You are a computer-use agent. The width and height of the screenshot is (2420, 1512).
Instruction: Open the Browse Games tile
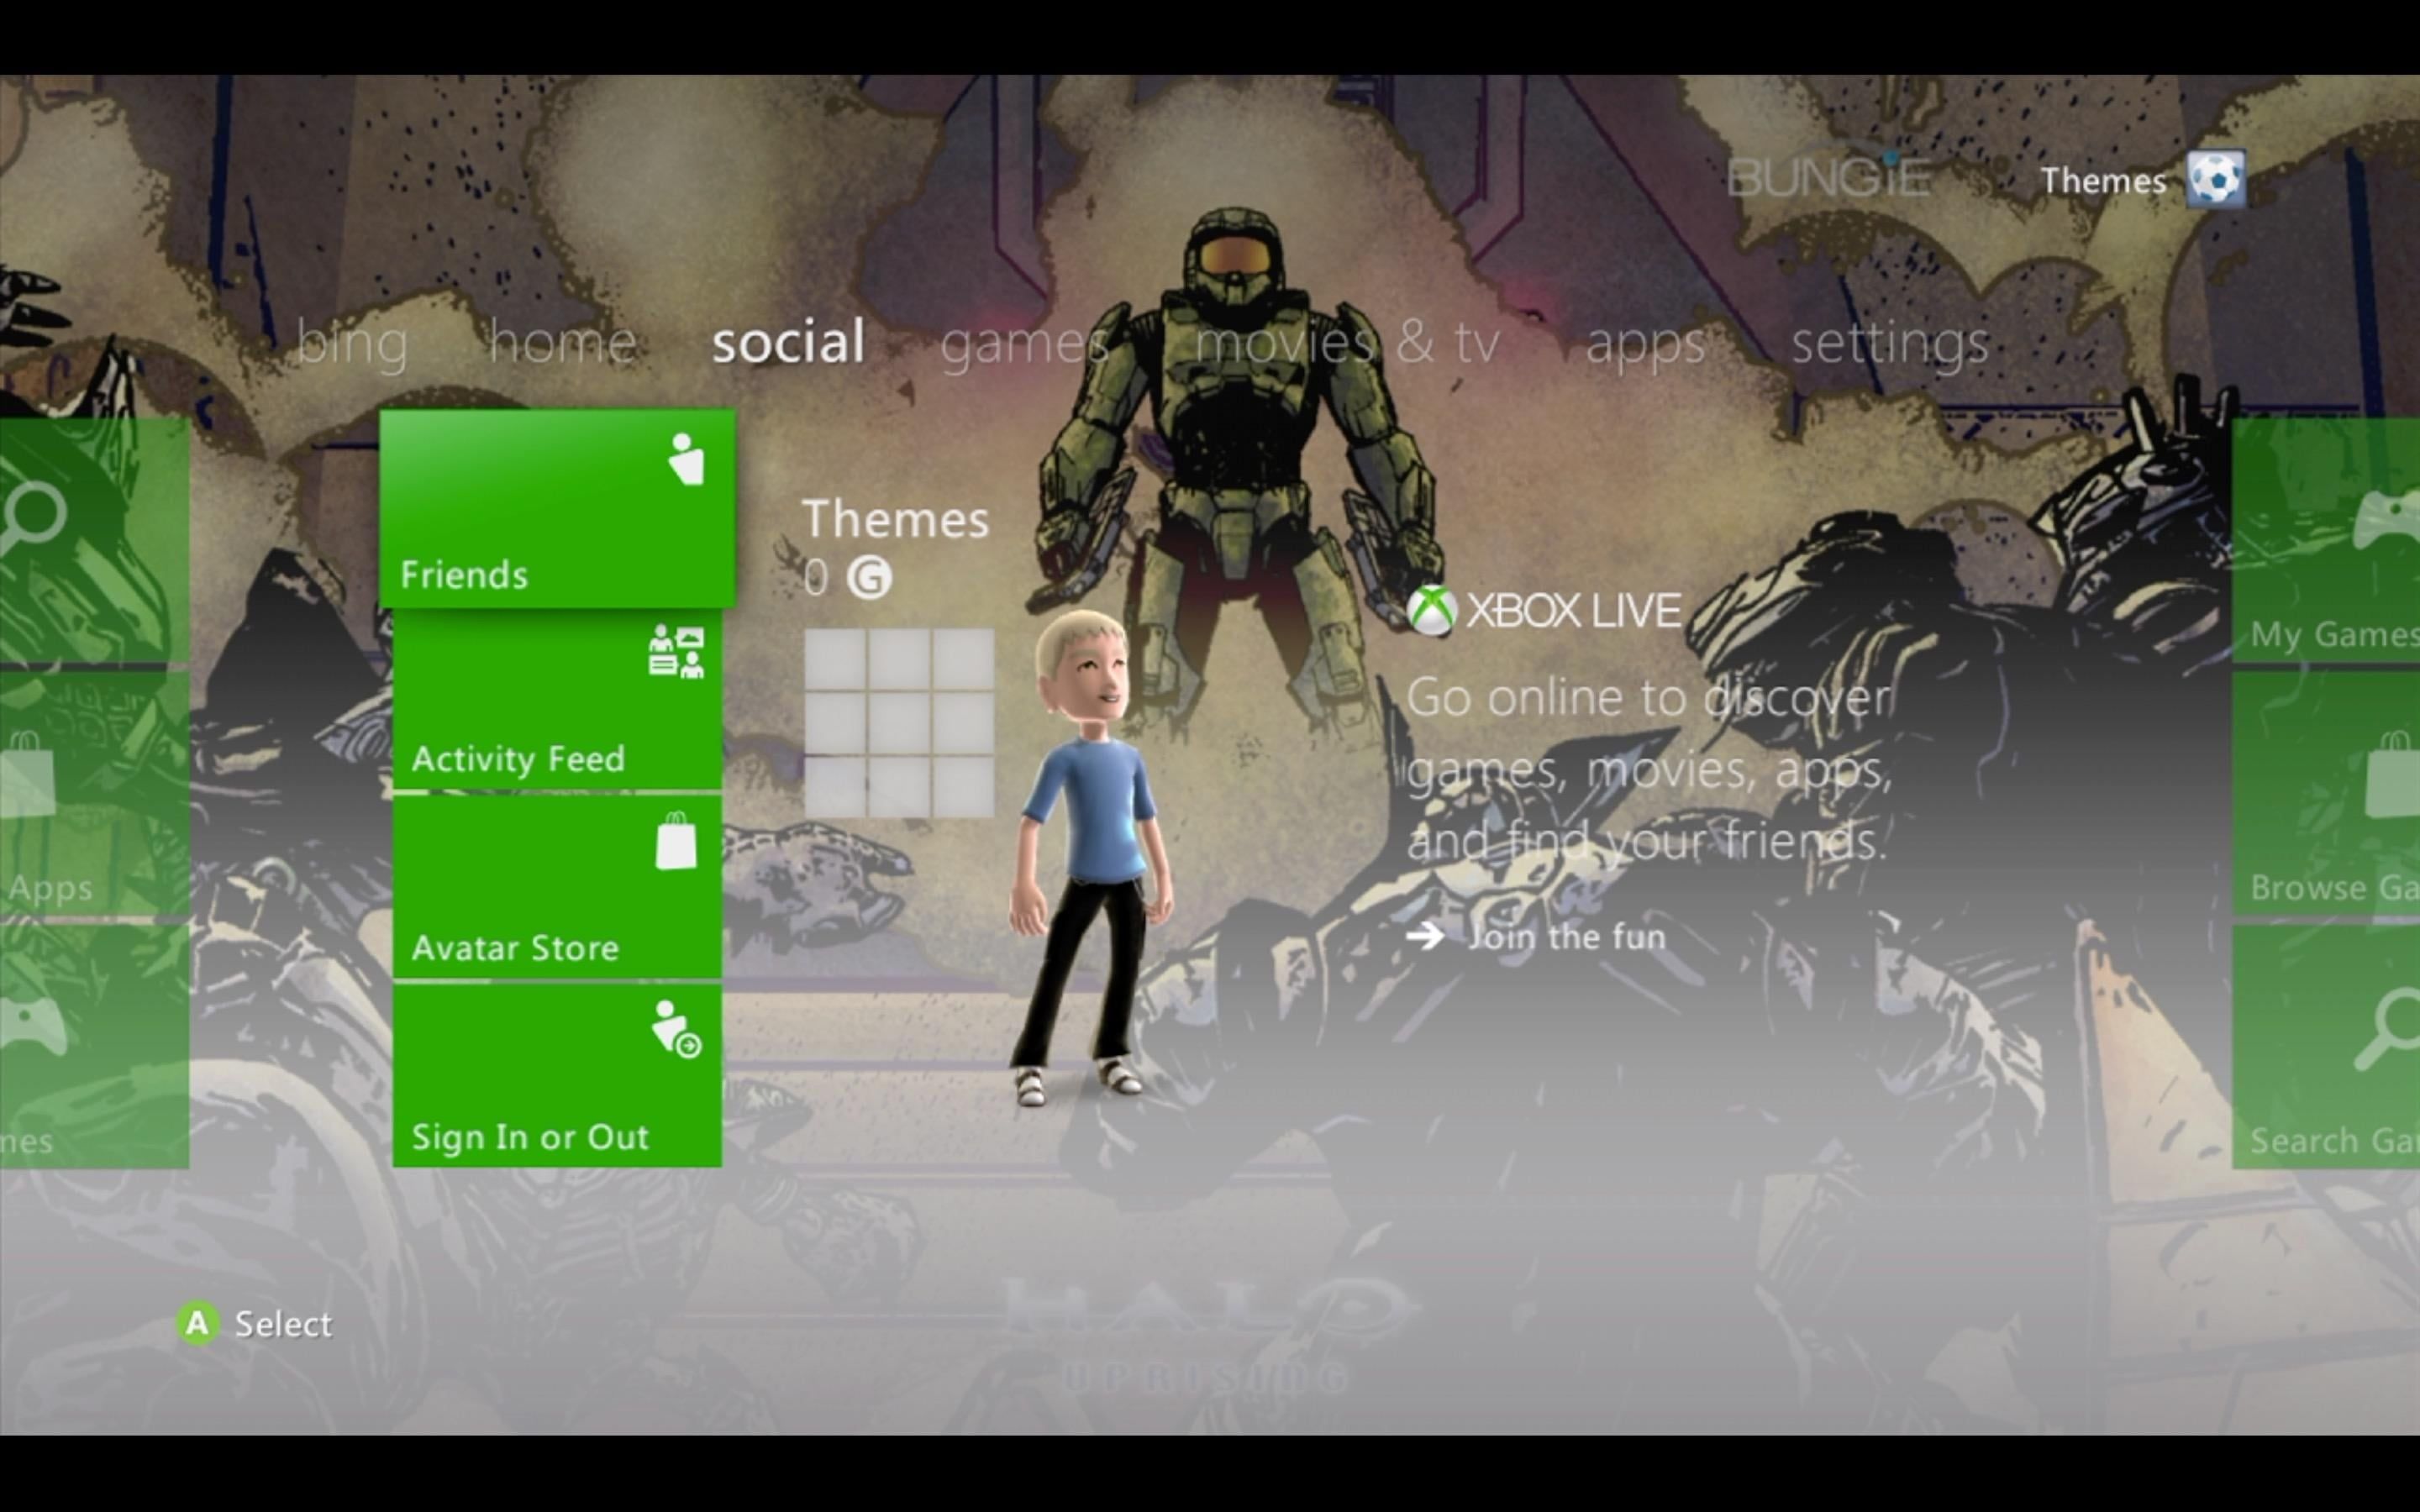(2326, 793)
